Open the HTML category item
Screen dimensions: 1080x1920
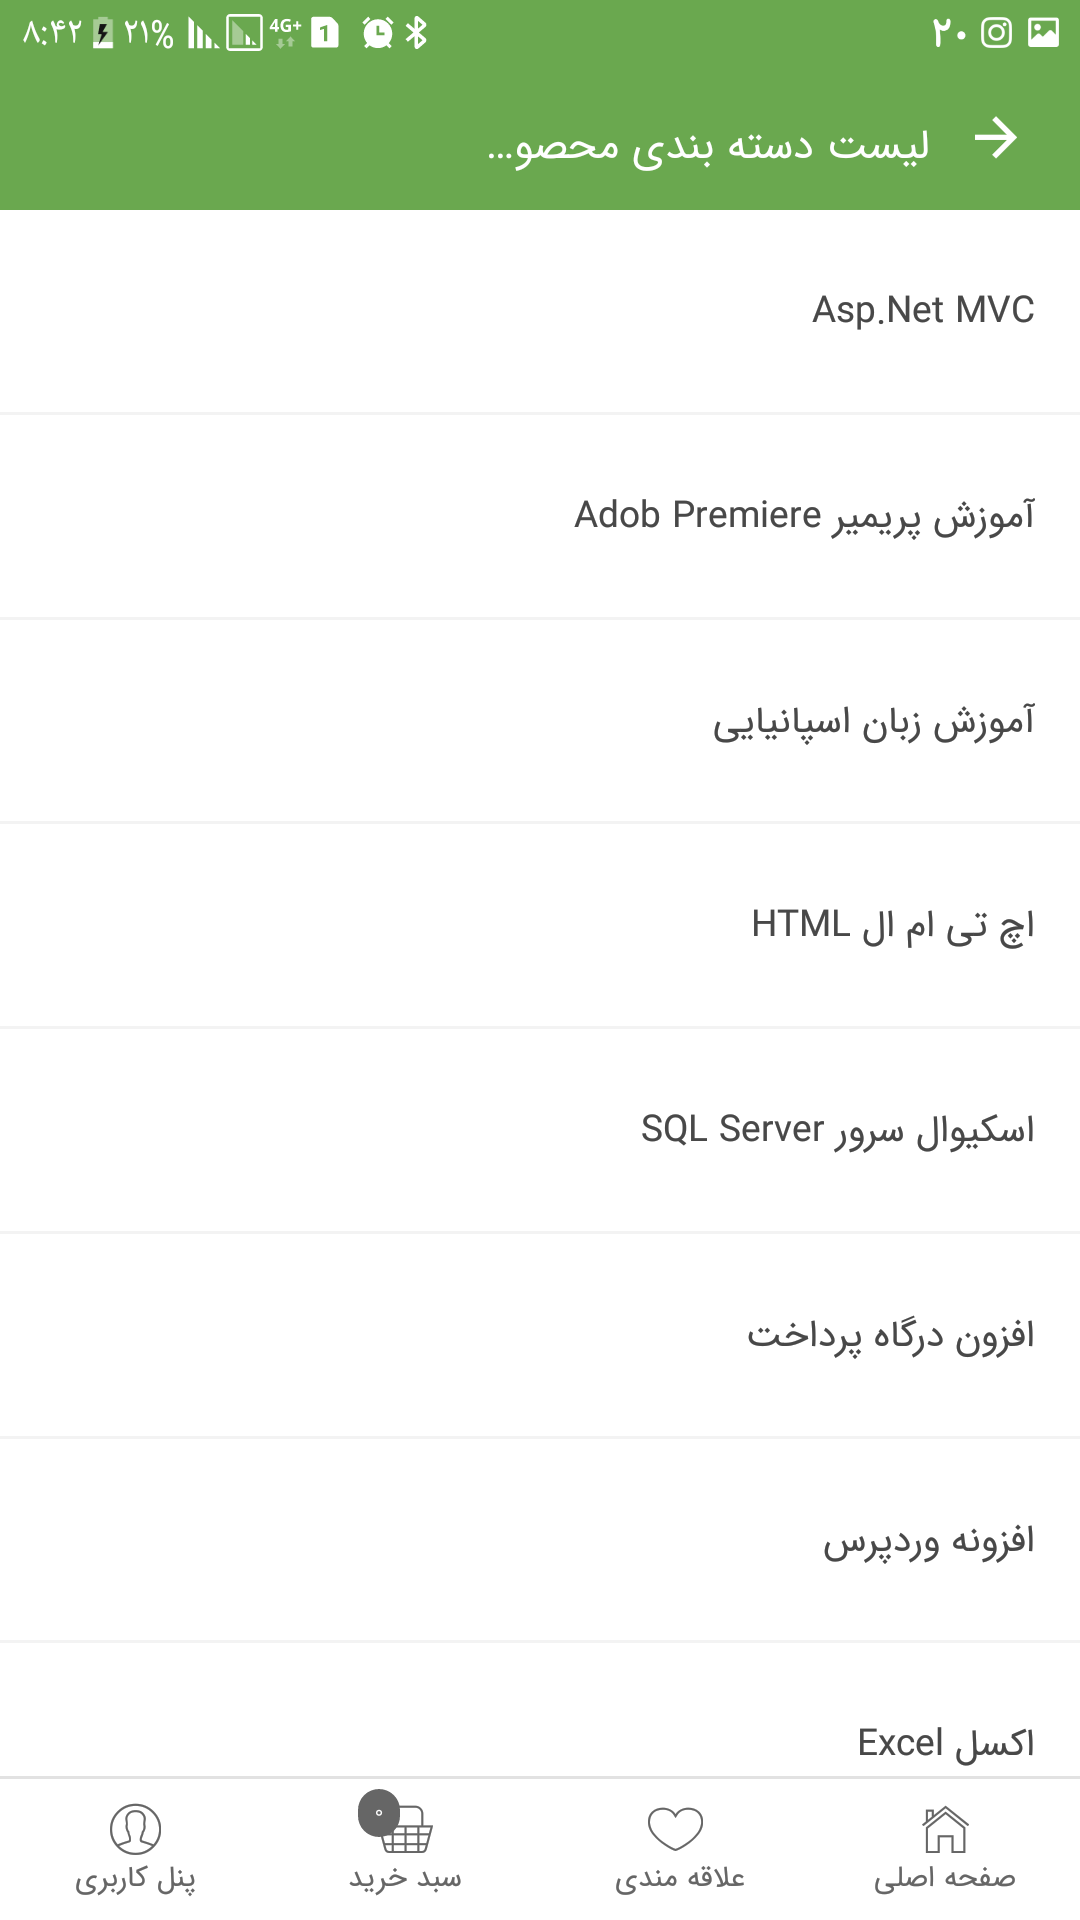click(892, 925)
